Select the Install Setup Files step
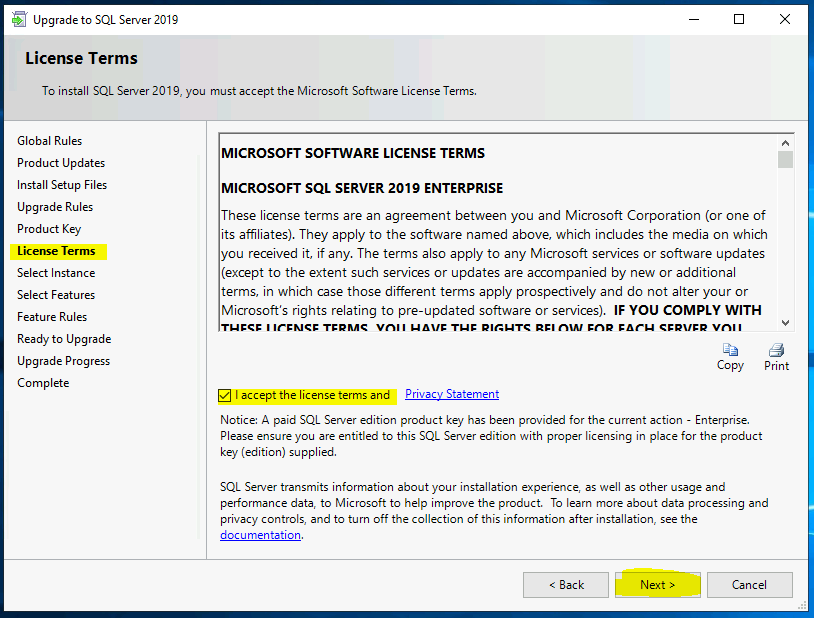 (x=62, y=185)
